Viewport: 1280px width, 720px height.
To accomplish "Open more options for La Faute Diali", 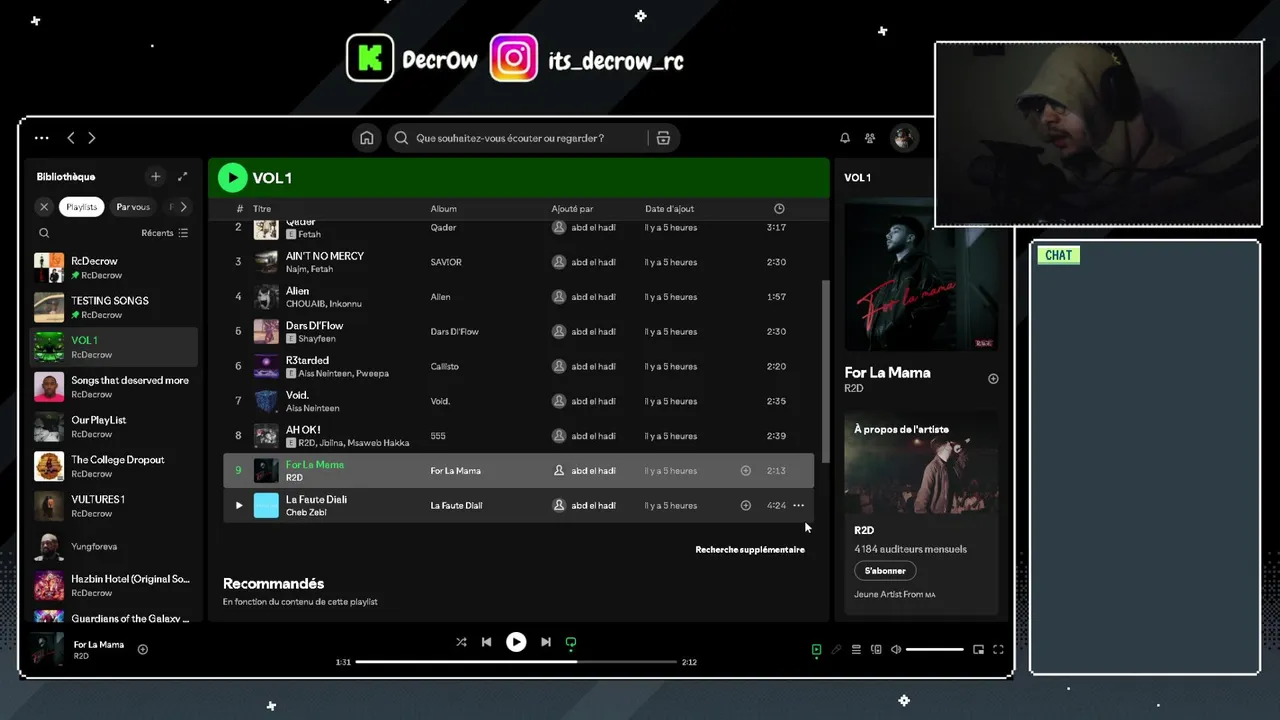I will point(798,505).
